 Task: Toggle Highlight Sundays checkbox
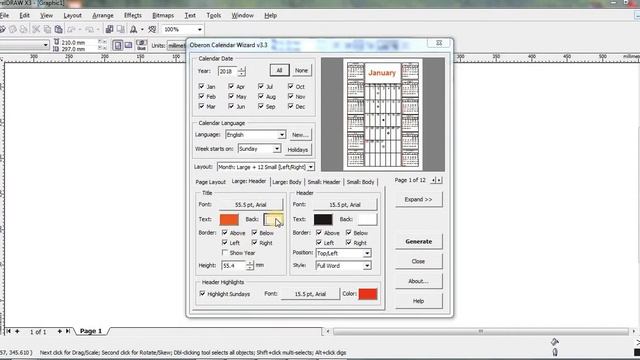202,293
